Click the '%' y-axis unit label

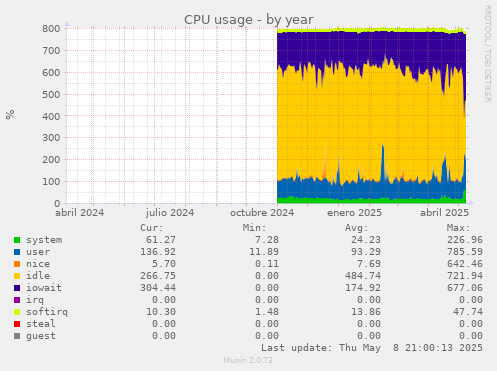pos(10,114)
